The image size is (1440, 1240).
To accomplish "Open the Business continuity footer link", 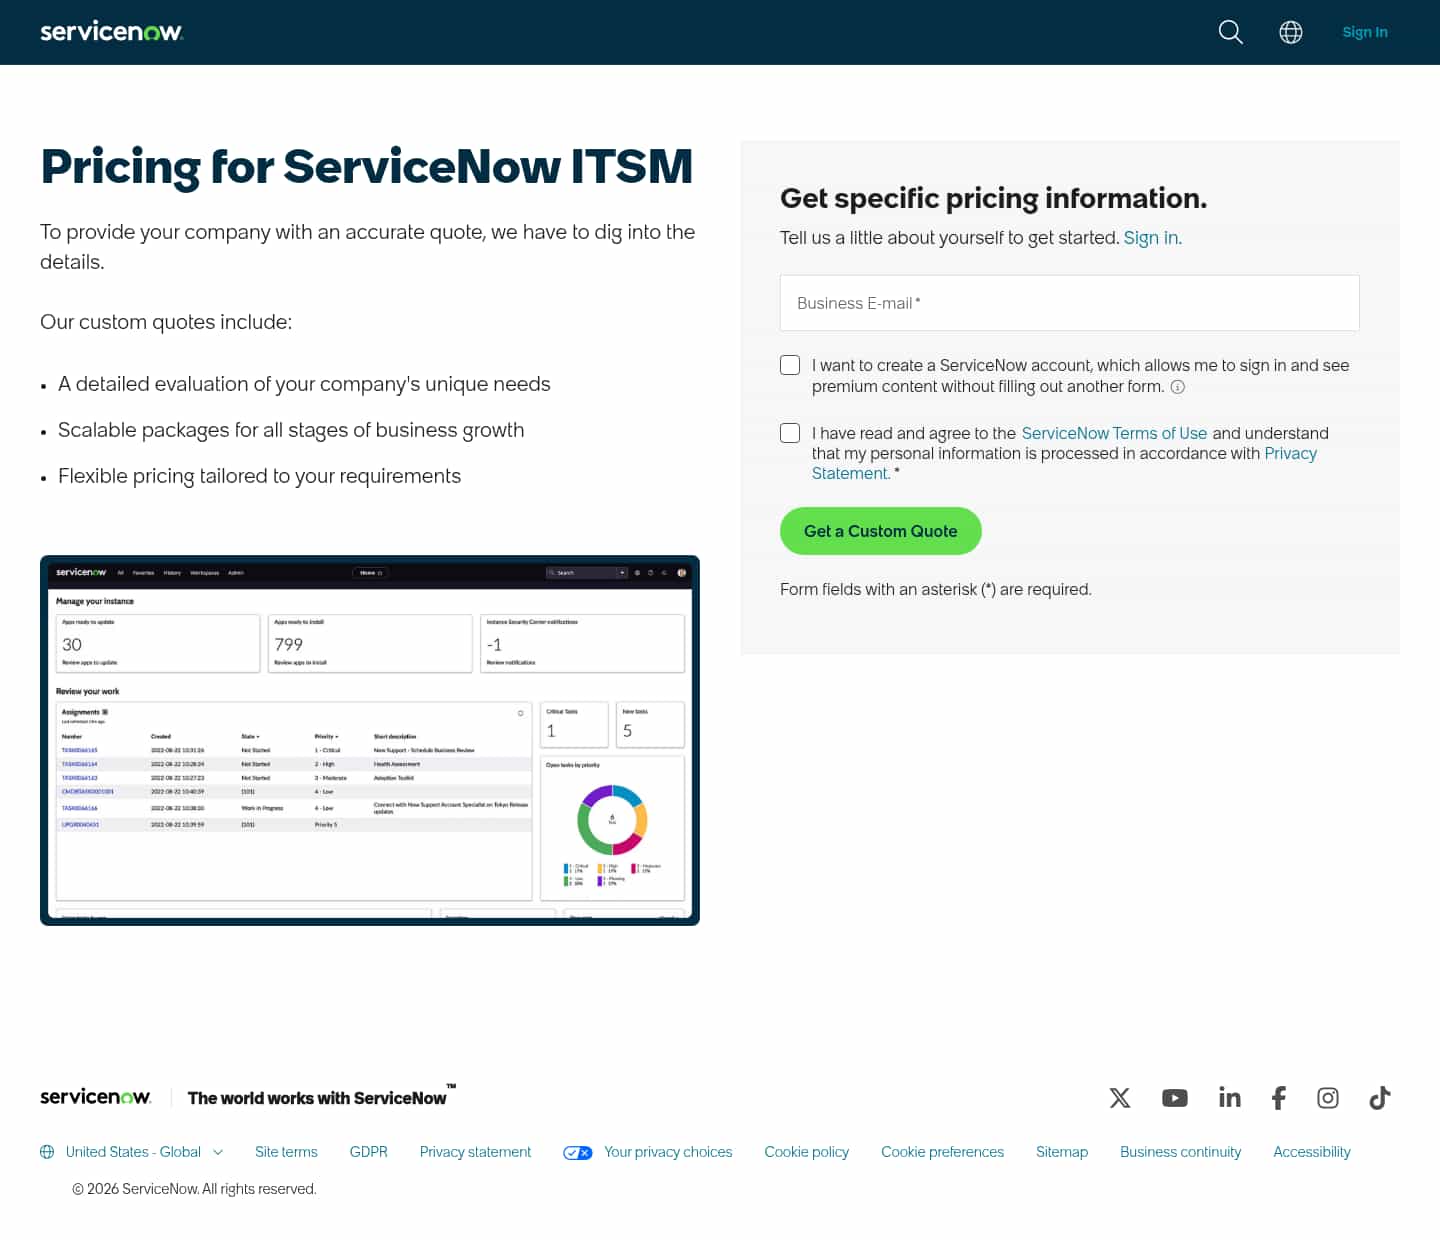I will pyautogui.click(x=1181, y=1152).
